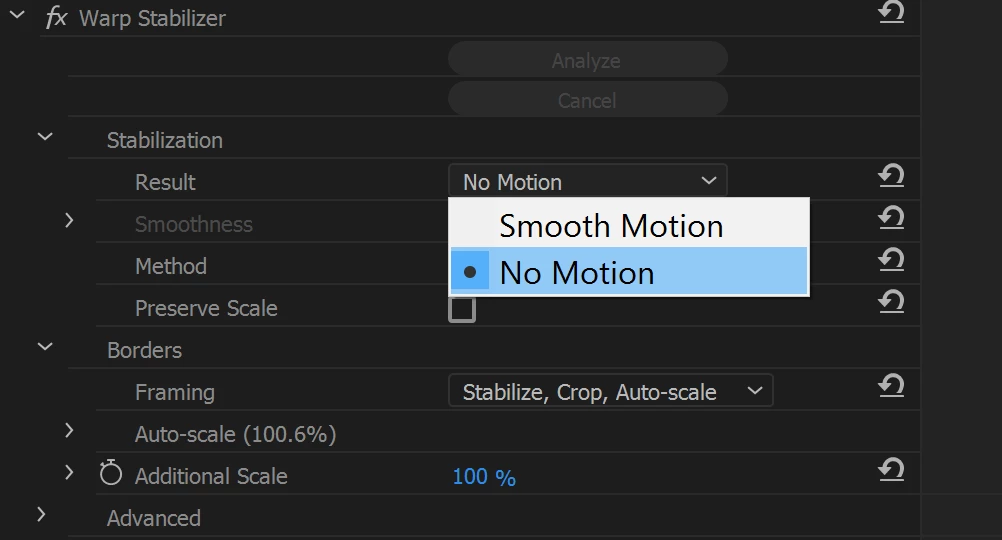Viewport: 1002px width, 540px height.
Task: Click the Cancel button
Action: pyautogui.click(x=588, y=100)
